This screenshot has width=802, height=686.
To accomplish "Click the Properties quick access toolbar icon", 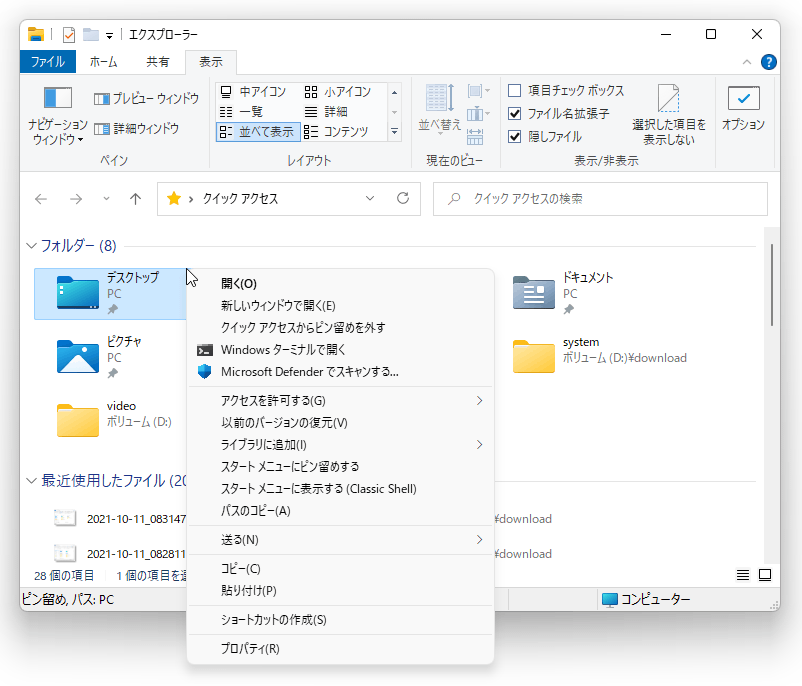I will [x=68, y=35].
